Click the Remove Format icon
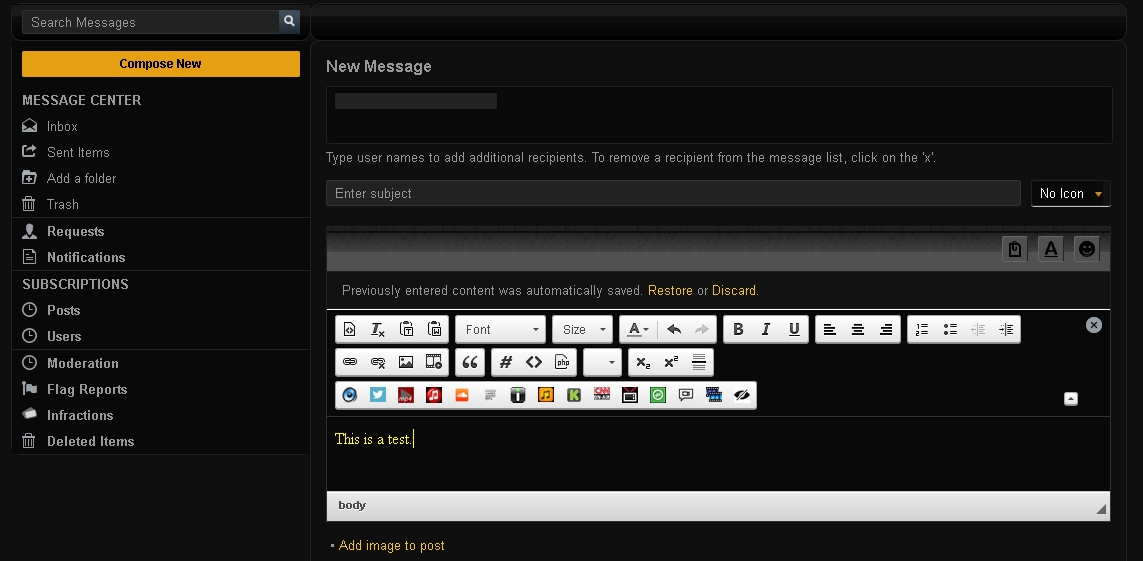The height and width of the screenshot is (561, 1143). point(378,329)
